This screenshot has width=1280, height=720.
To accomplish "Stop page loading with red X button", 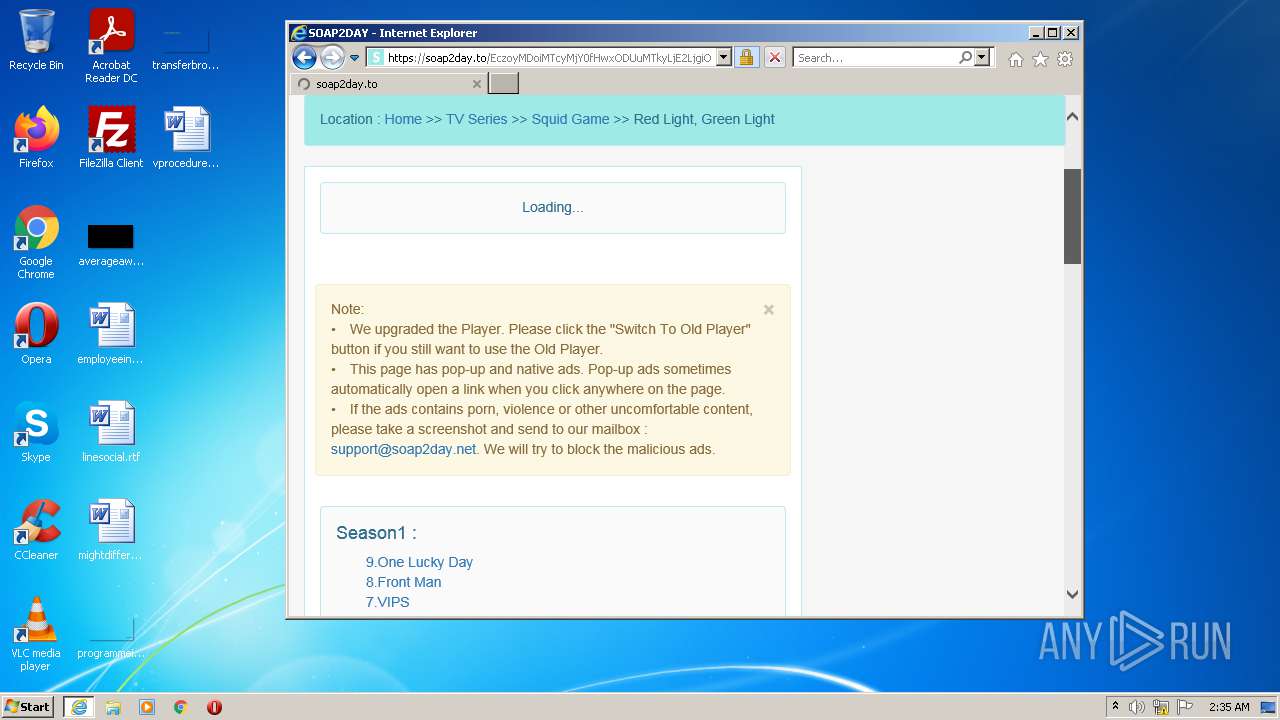I will 774,57.
